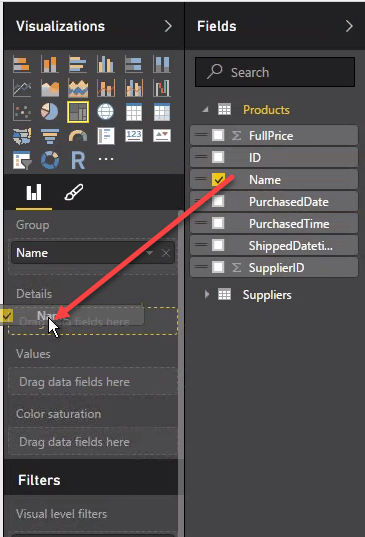Remove Name from the Group well
365x537 pixels.
pyautogui.click(x=166, y=253)
